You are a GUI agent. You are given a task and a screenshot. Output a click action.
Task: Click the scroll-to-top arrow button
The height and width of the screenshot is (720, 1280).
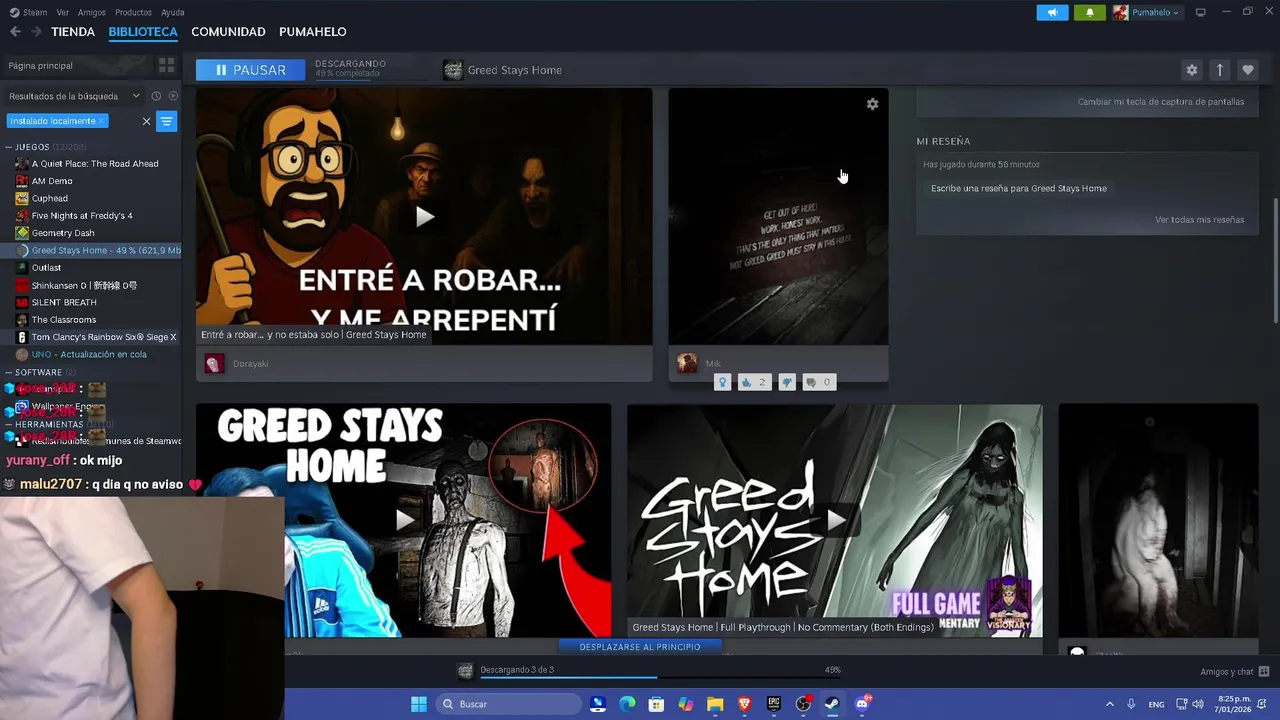click(1219, 70)
